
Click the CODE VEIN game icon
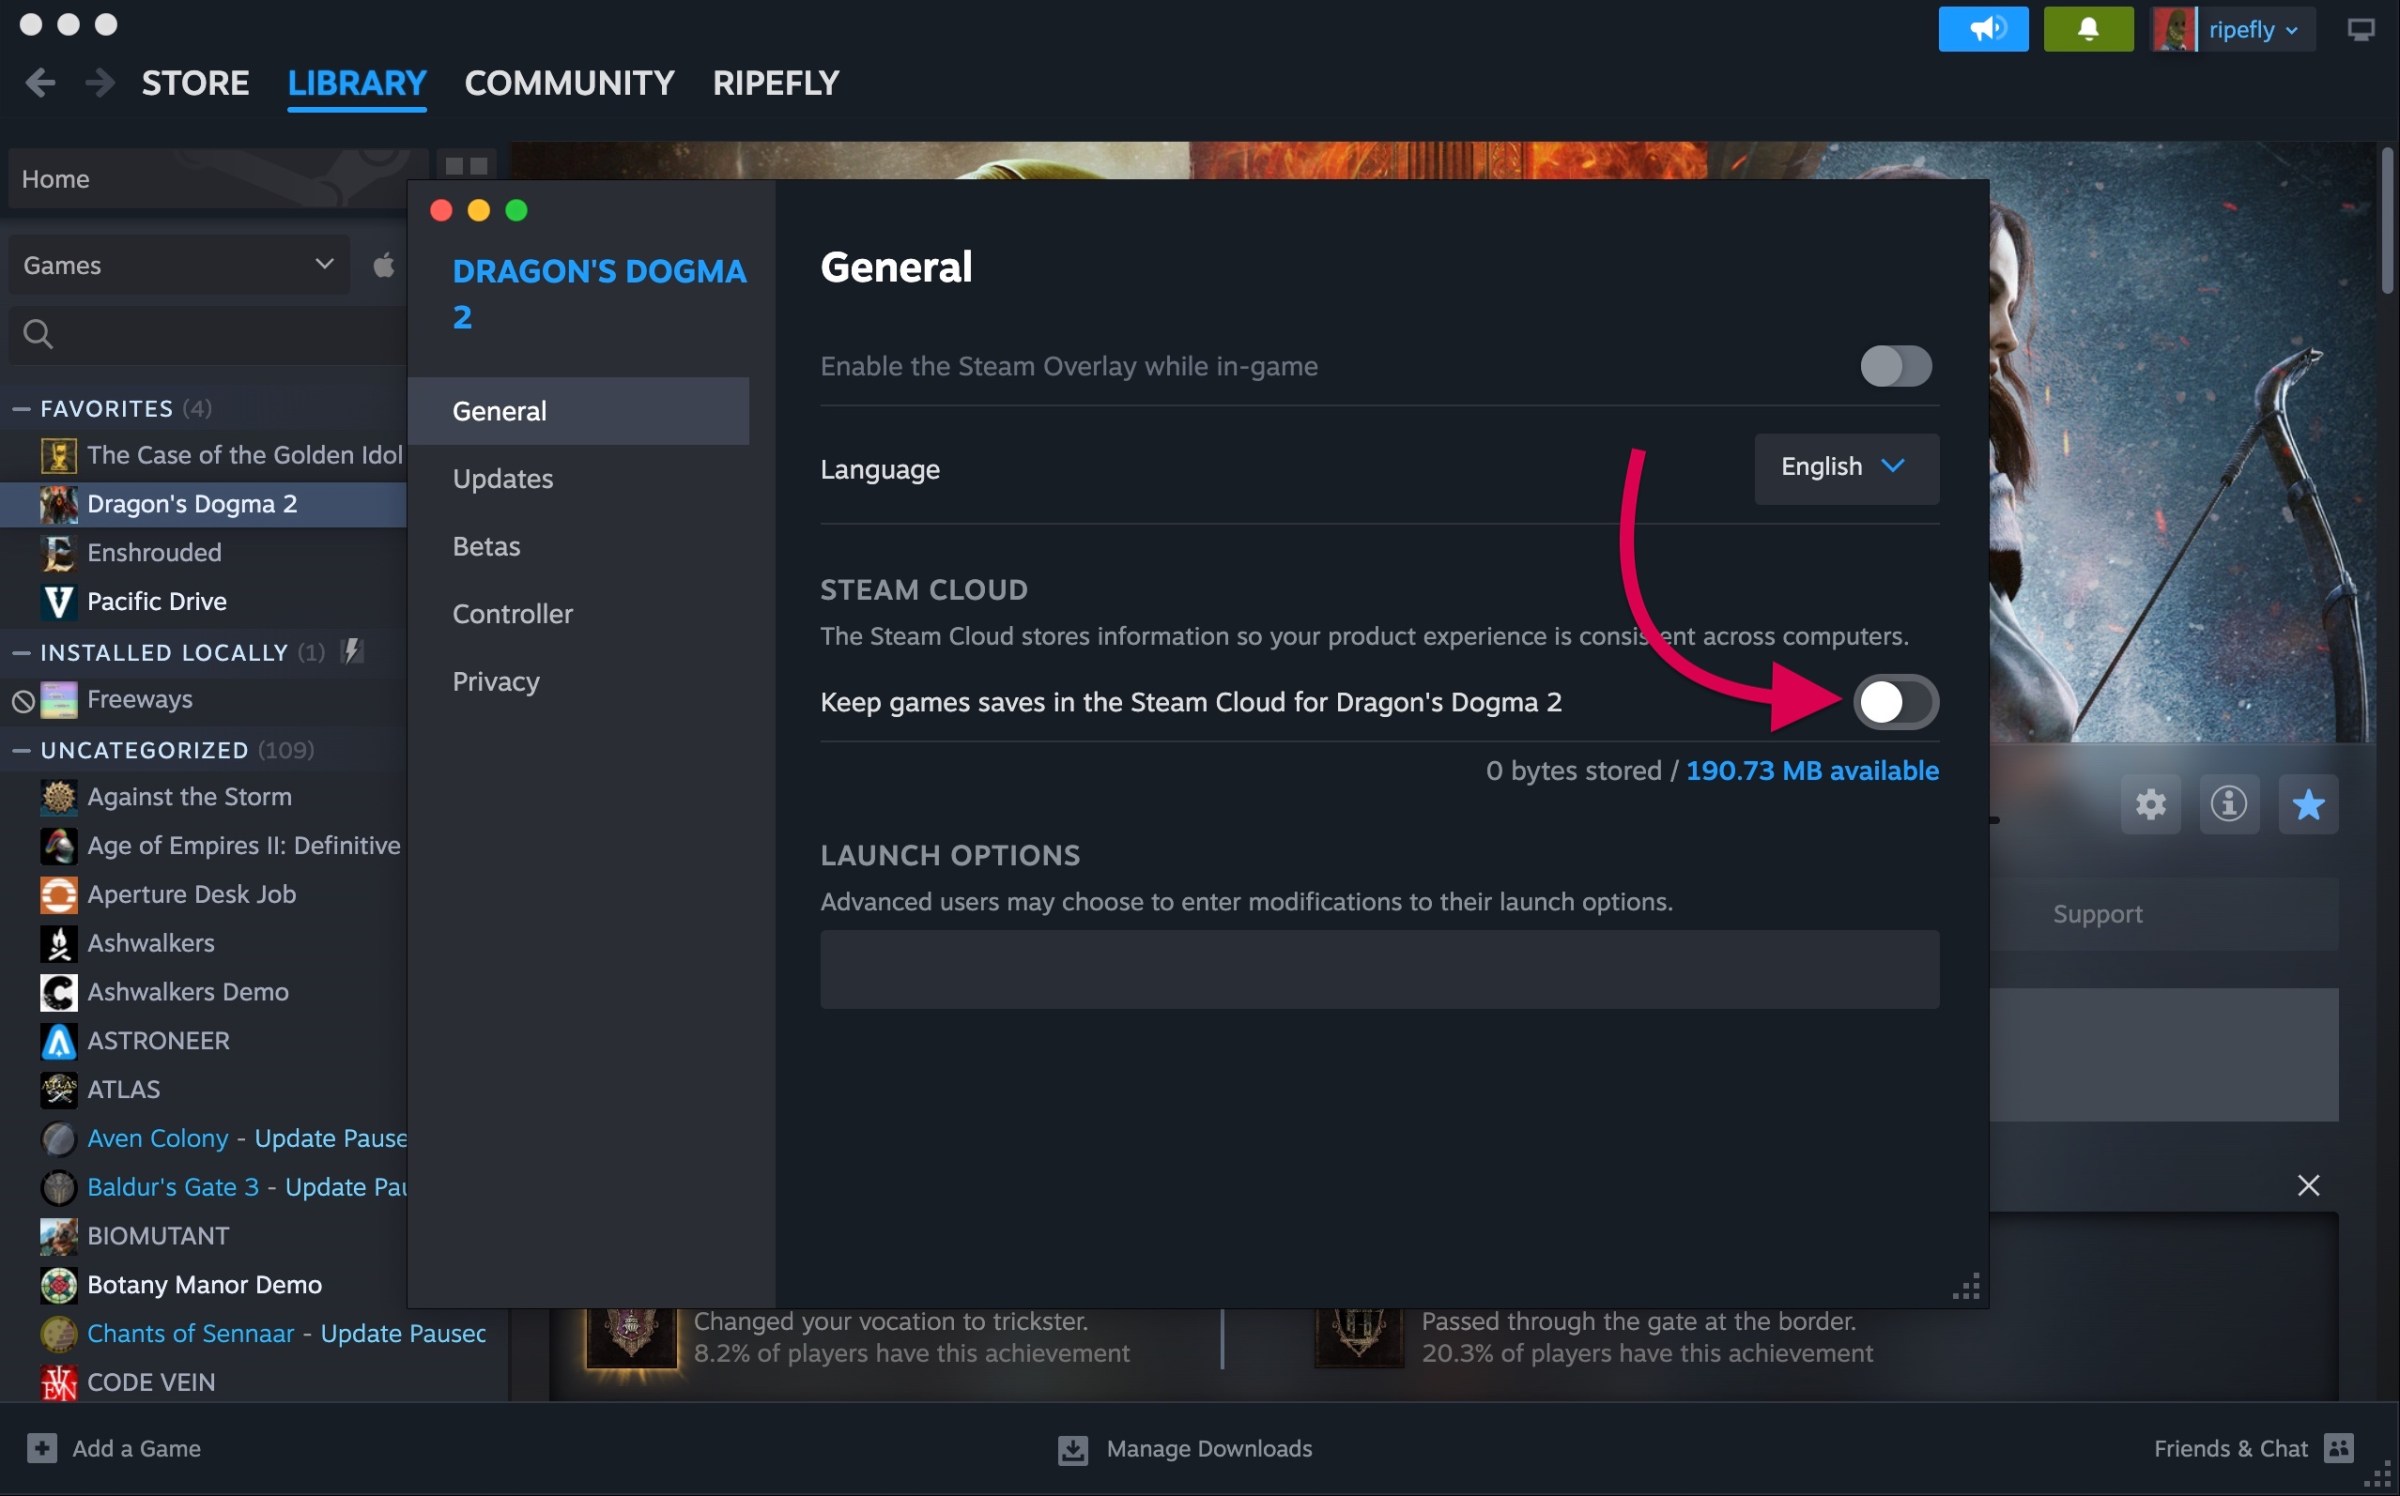(58, 1382)
